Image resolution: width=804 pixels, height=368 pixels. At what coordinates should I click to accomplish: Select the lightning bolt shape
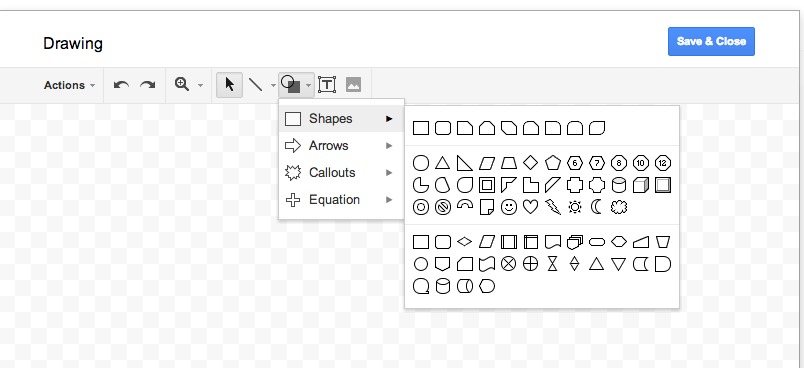tap(552, 207)
